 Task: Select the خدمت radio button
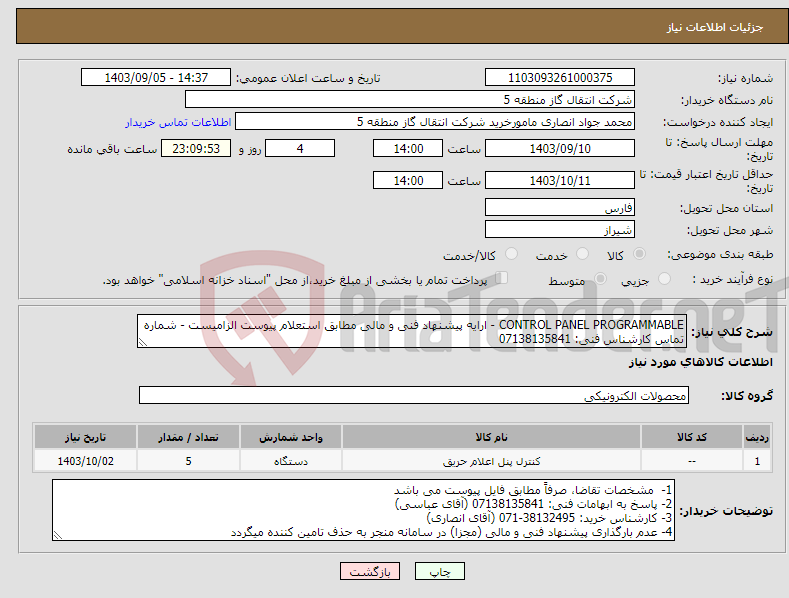582,254
